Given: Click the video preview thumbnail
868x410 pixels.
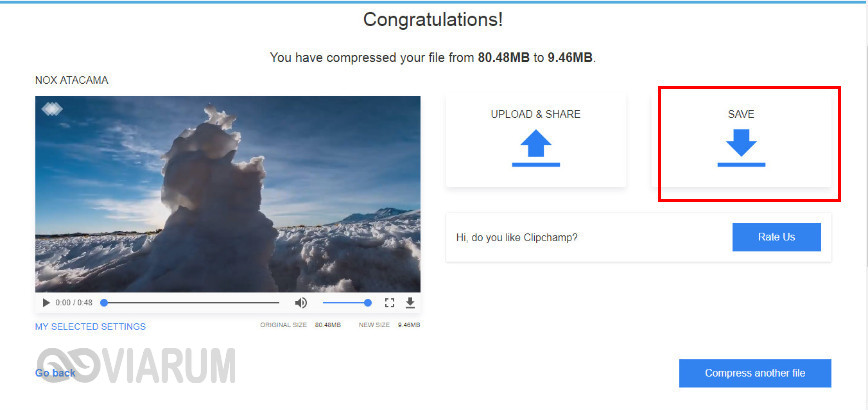Looking at the screenshot, I should pyautogui.click(x=228, y=194).
